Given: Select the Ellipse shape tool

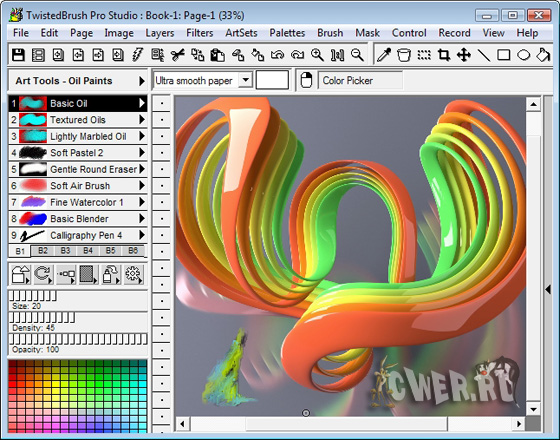Looking at the screenshot, I should pos(524,55).
